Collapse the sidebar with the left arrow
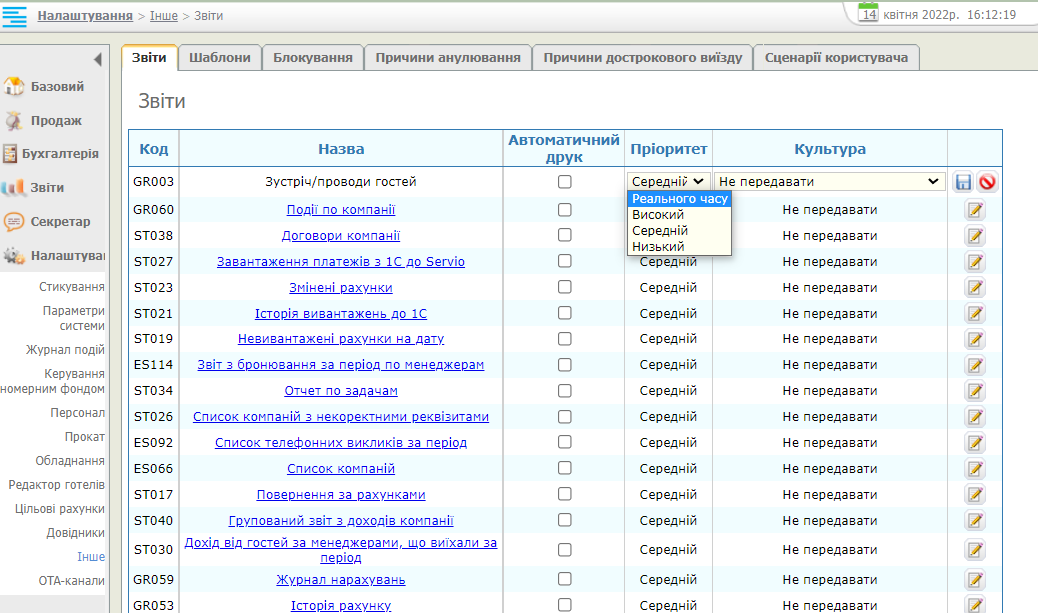 [x=97, y=60]
